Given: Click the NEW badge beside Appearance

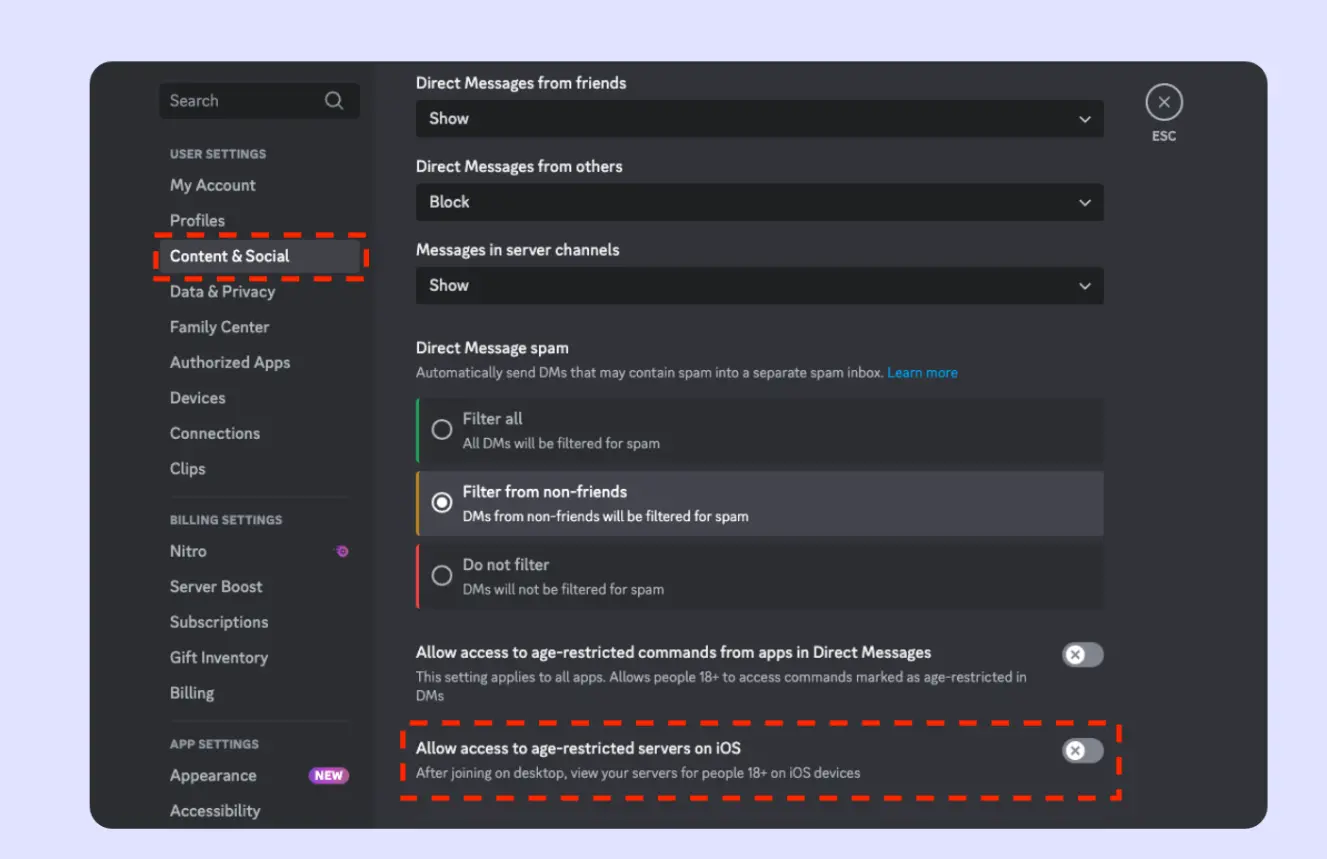Looking at the screenshot, I should [328, 775].
